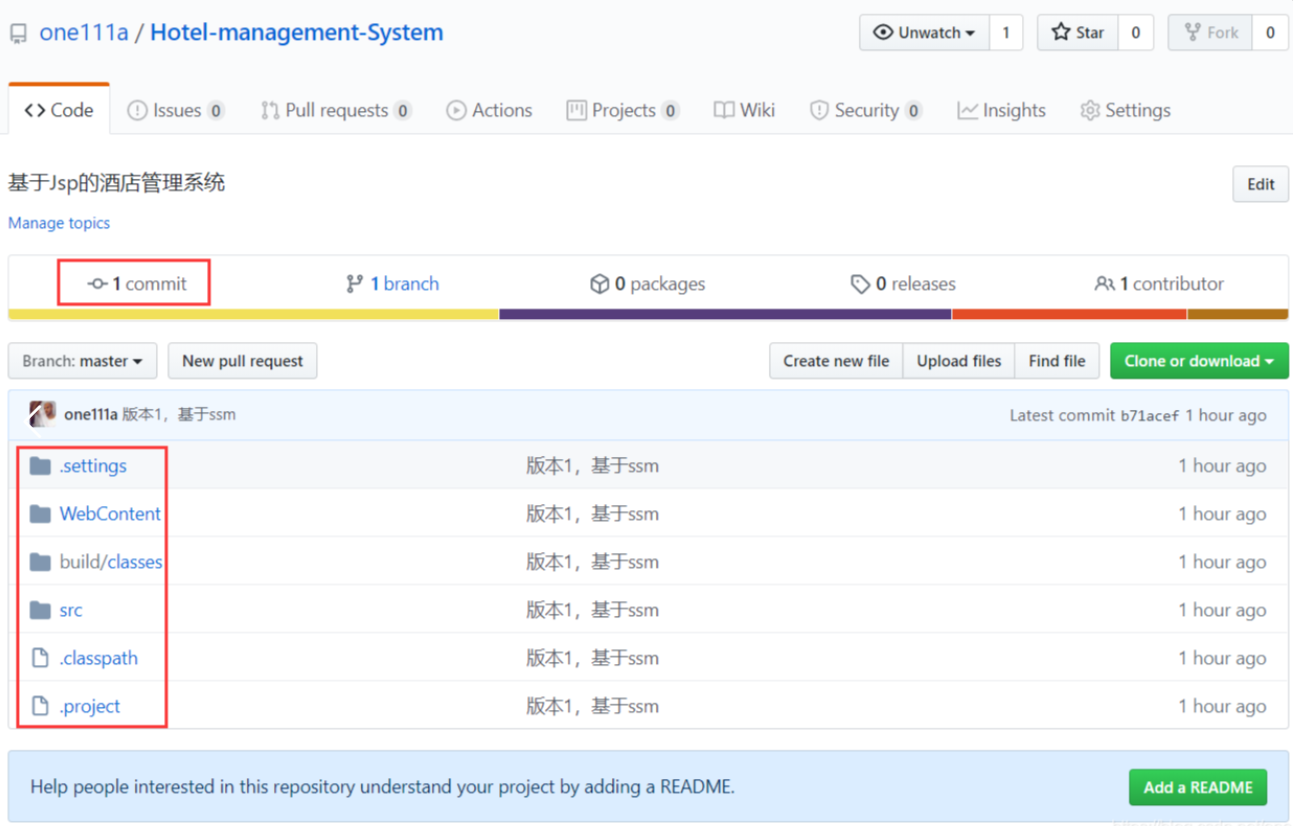Open the commit message in the .settings row
The image size is (1293, 826).
[x=593, y=466]
